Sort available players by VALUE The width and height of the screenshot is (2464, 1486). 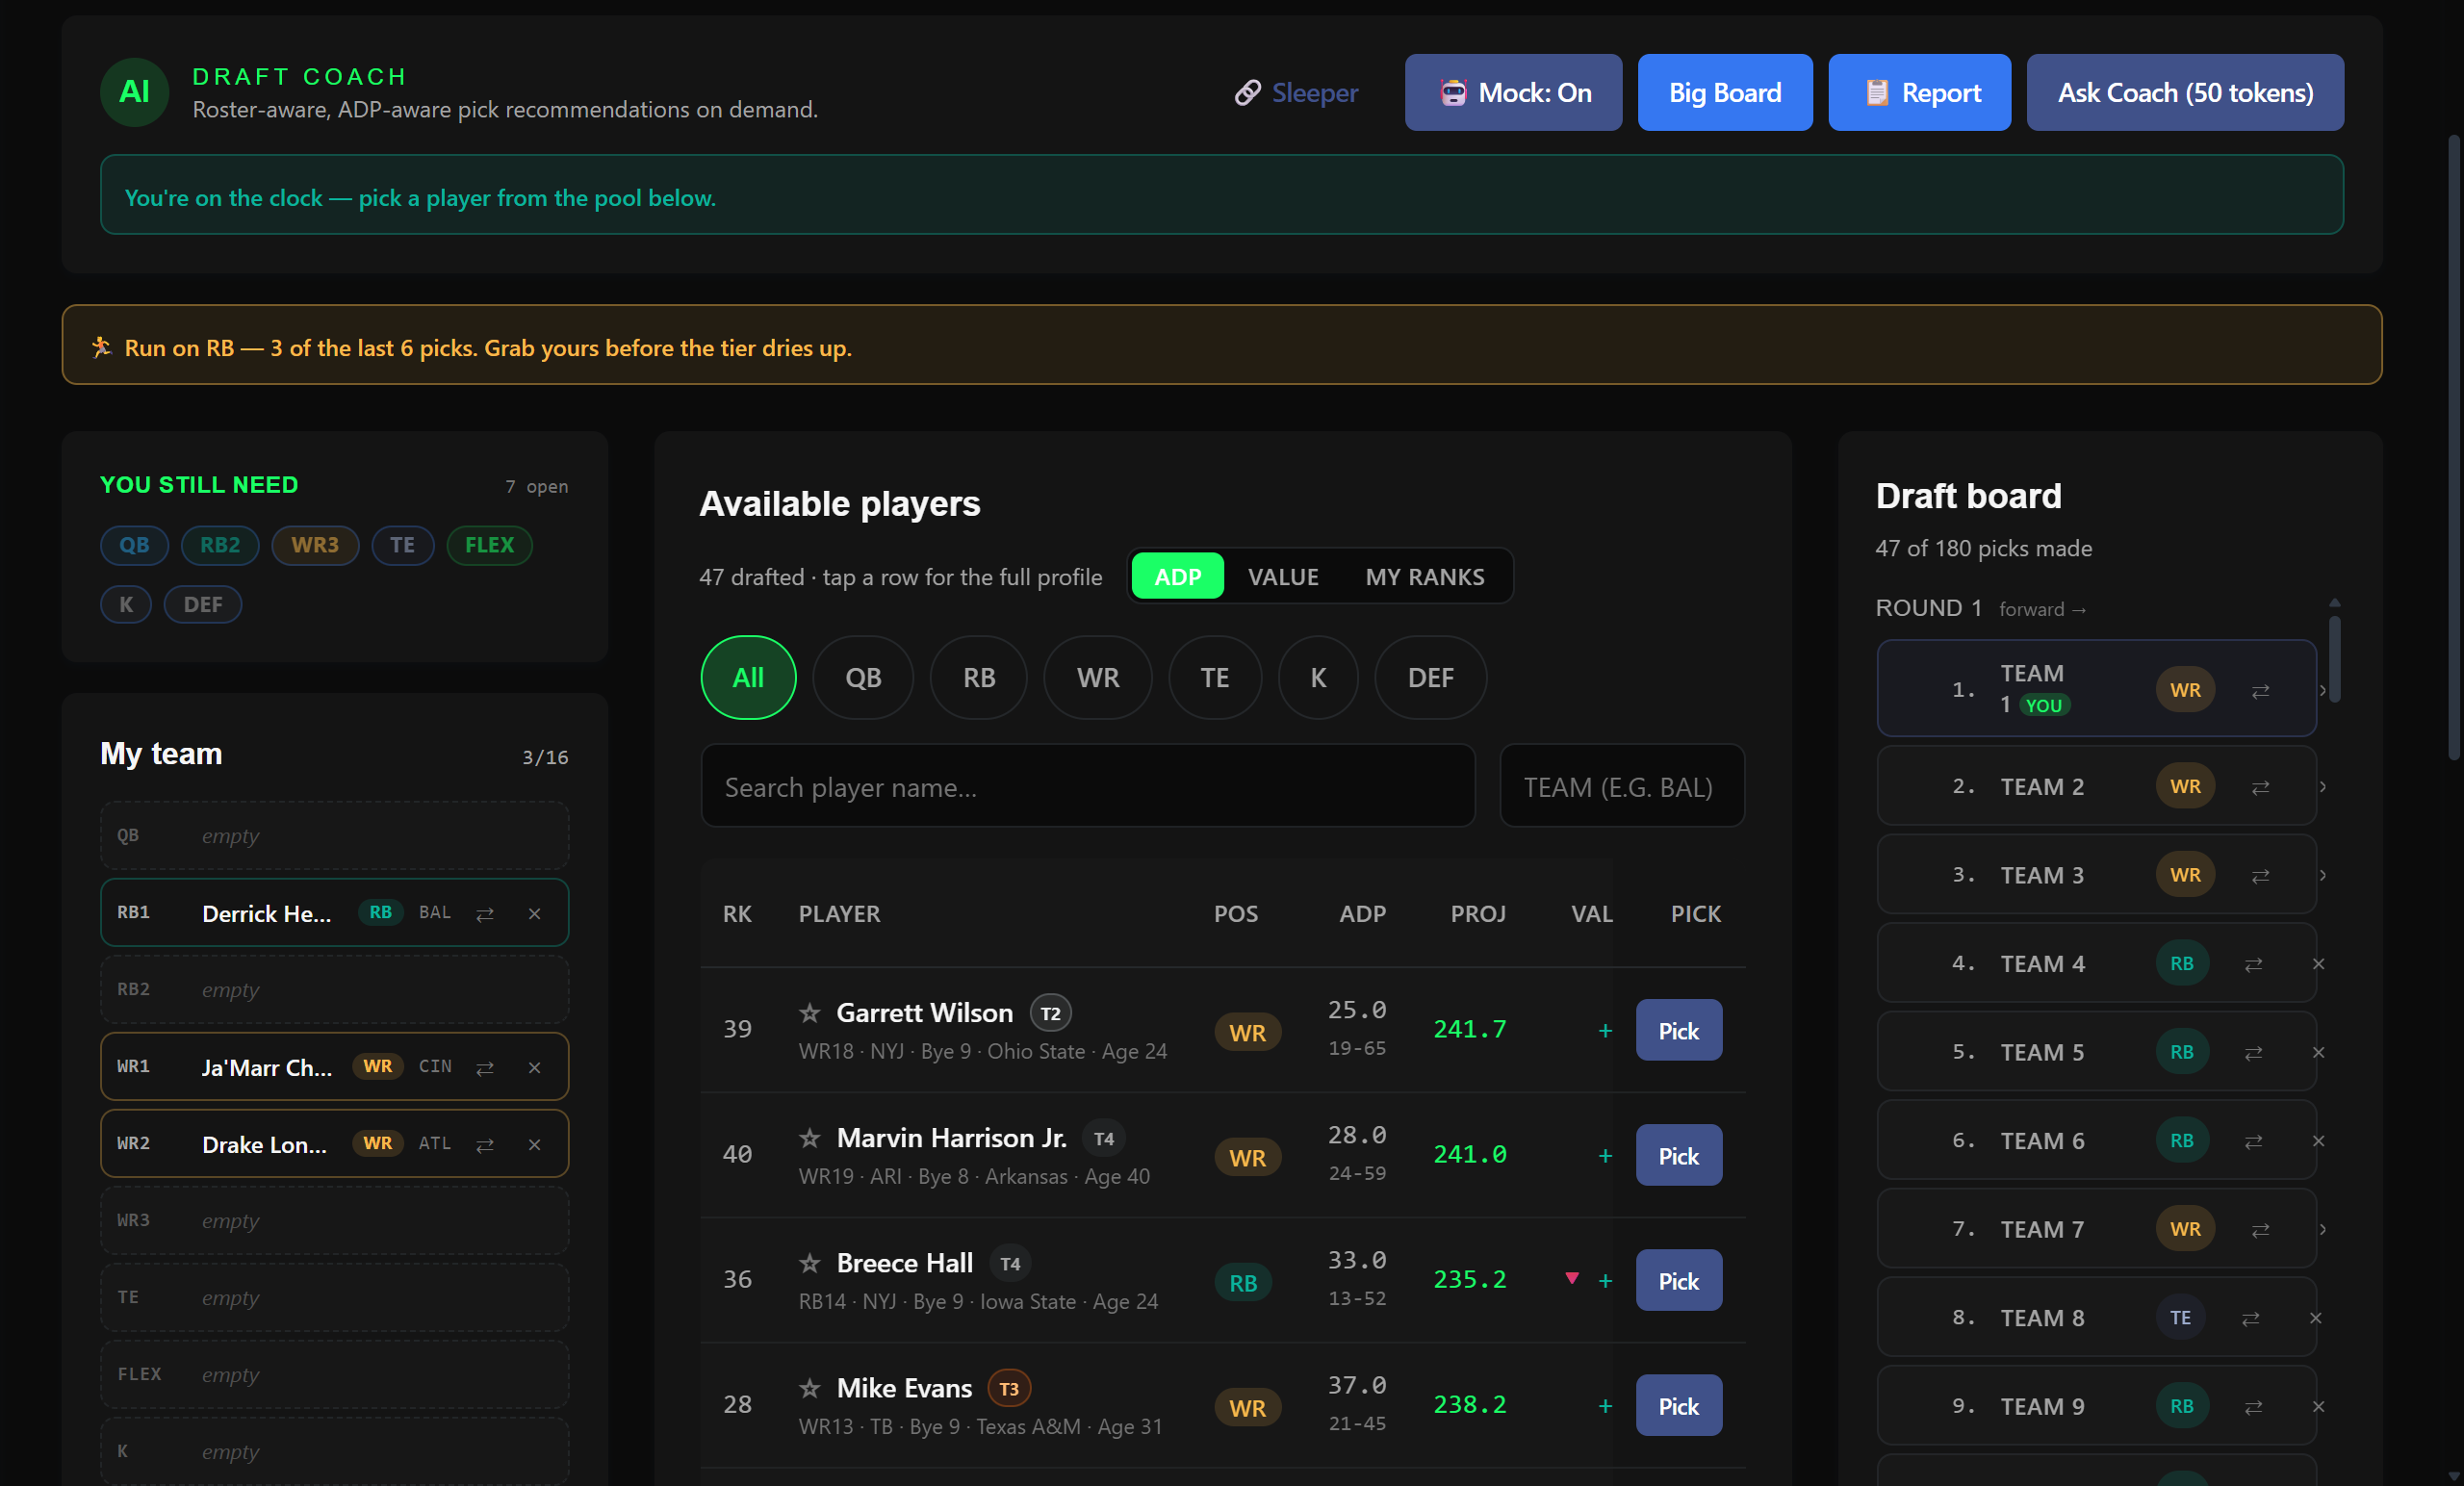1282,577
